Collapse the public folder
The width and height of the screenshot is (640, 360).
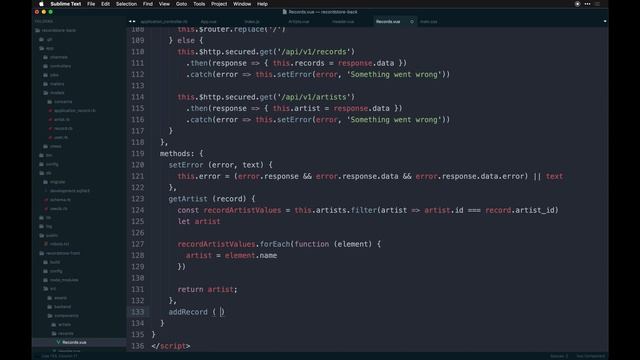click(x=49, y=236)
